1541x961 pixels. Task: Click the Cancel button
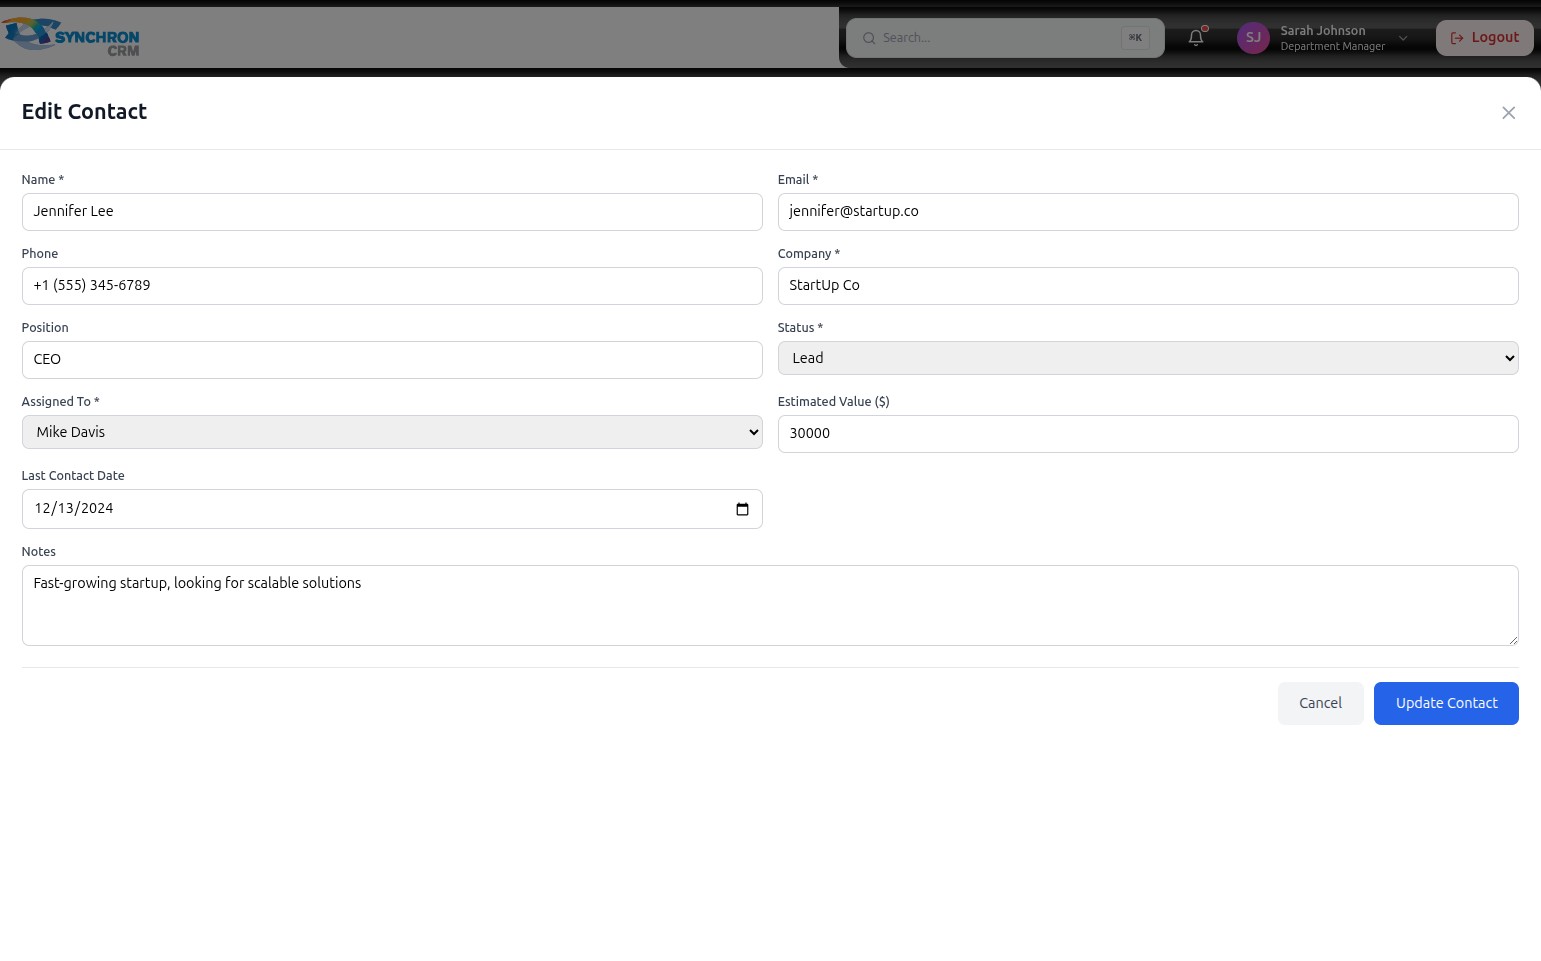[x=1320, y=703]
